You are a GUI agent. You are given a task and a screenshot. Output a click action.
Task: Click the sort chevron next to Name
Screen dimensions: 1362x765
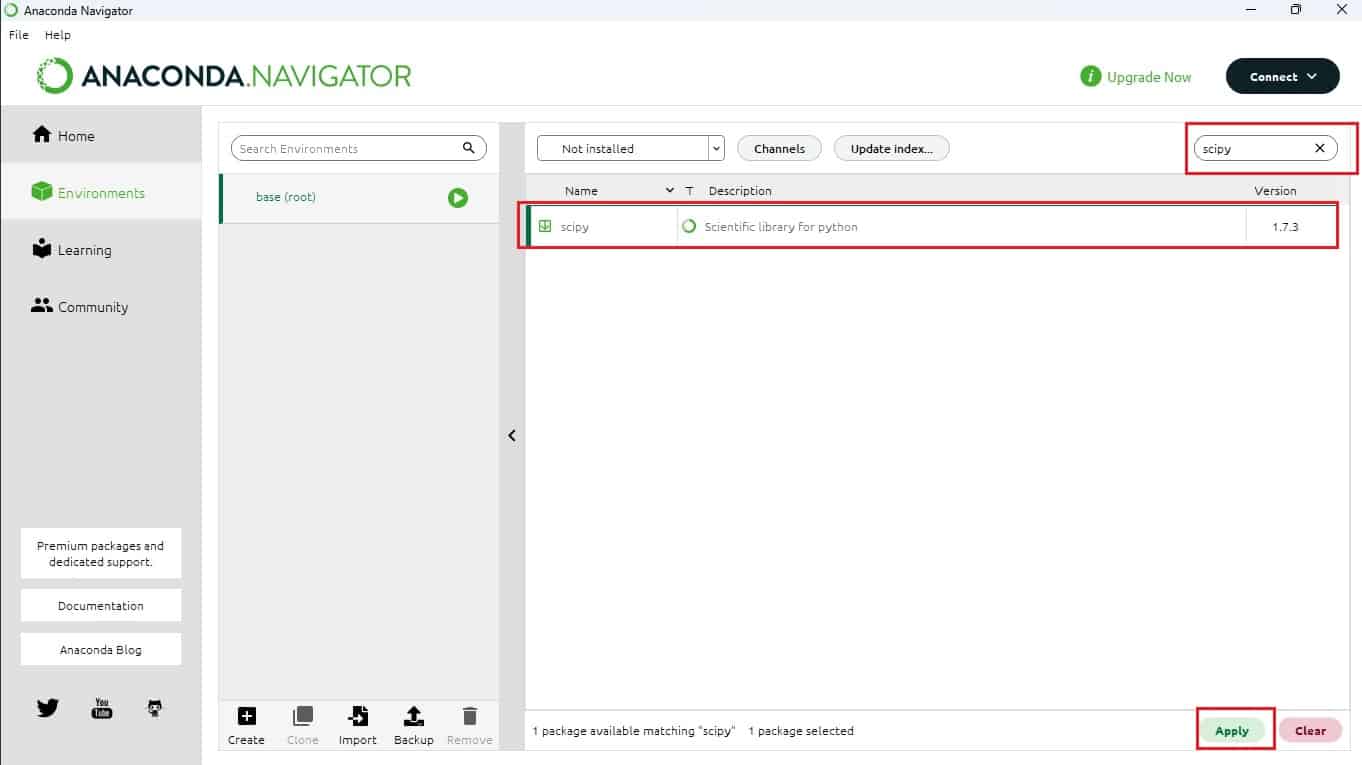[x=670, y=190]
